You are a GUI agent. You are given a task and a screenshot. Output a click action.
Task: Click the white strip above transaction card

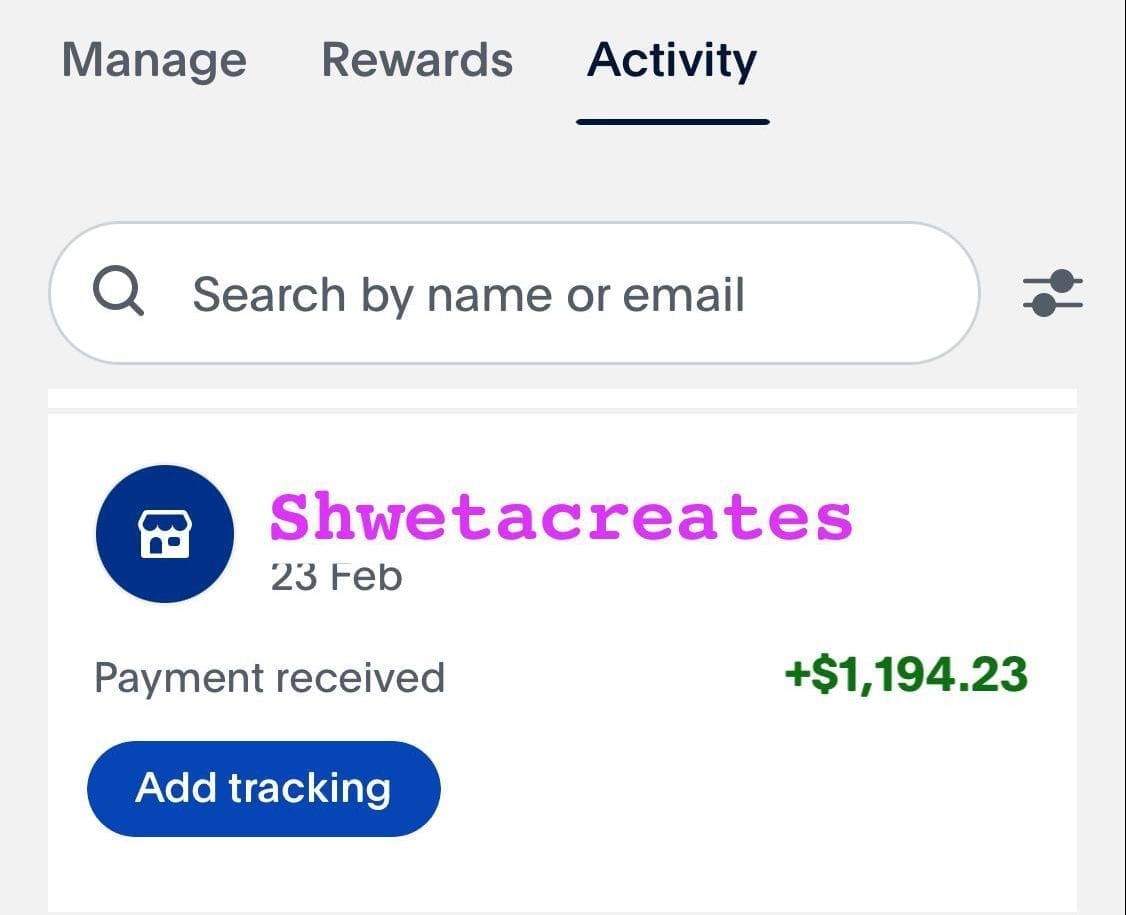562,399
